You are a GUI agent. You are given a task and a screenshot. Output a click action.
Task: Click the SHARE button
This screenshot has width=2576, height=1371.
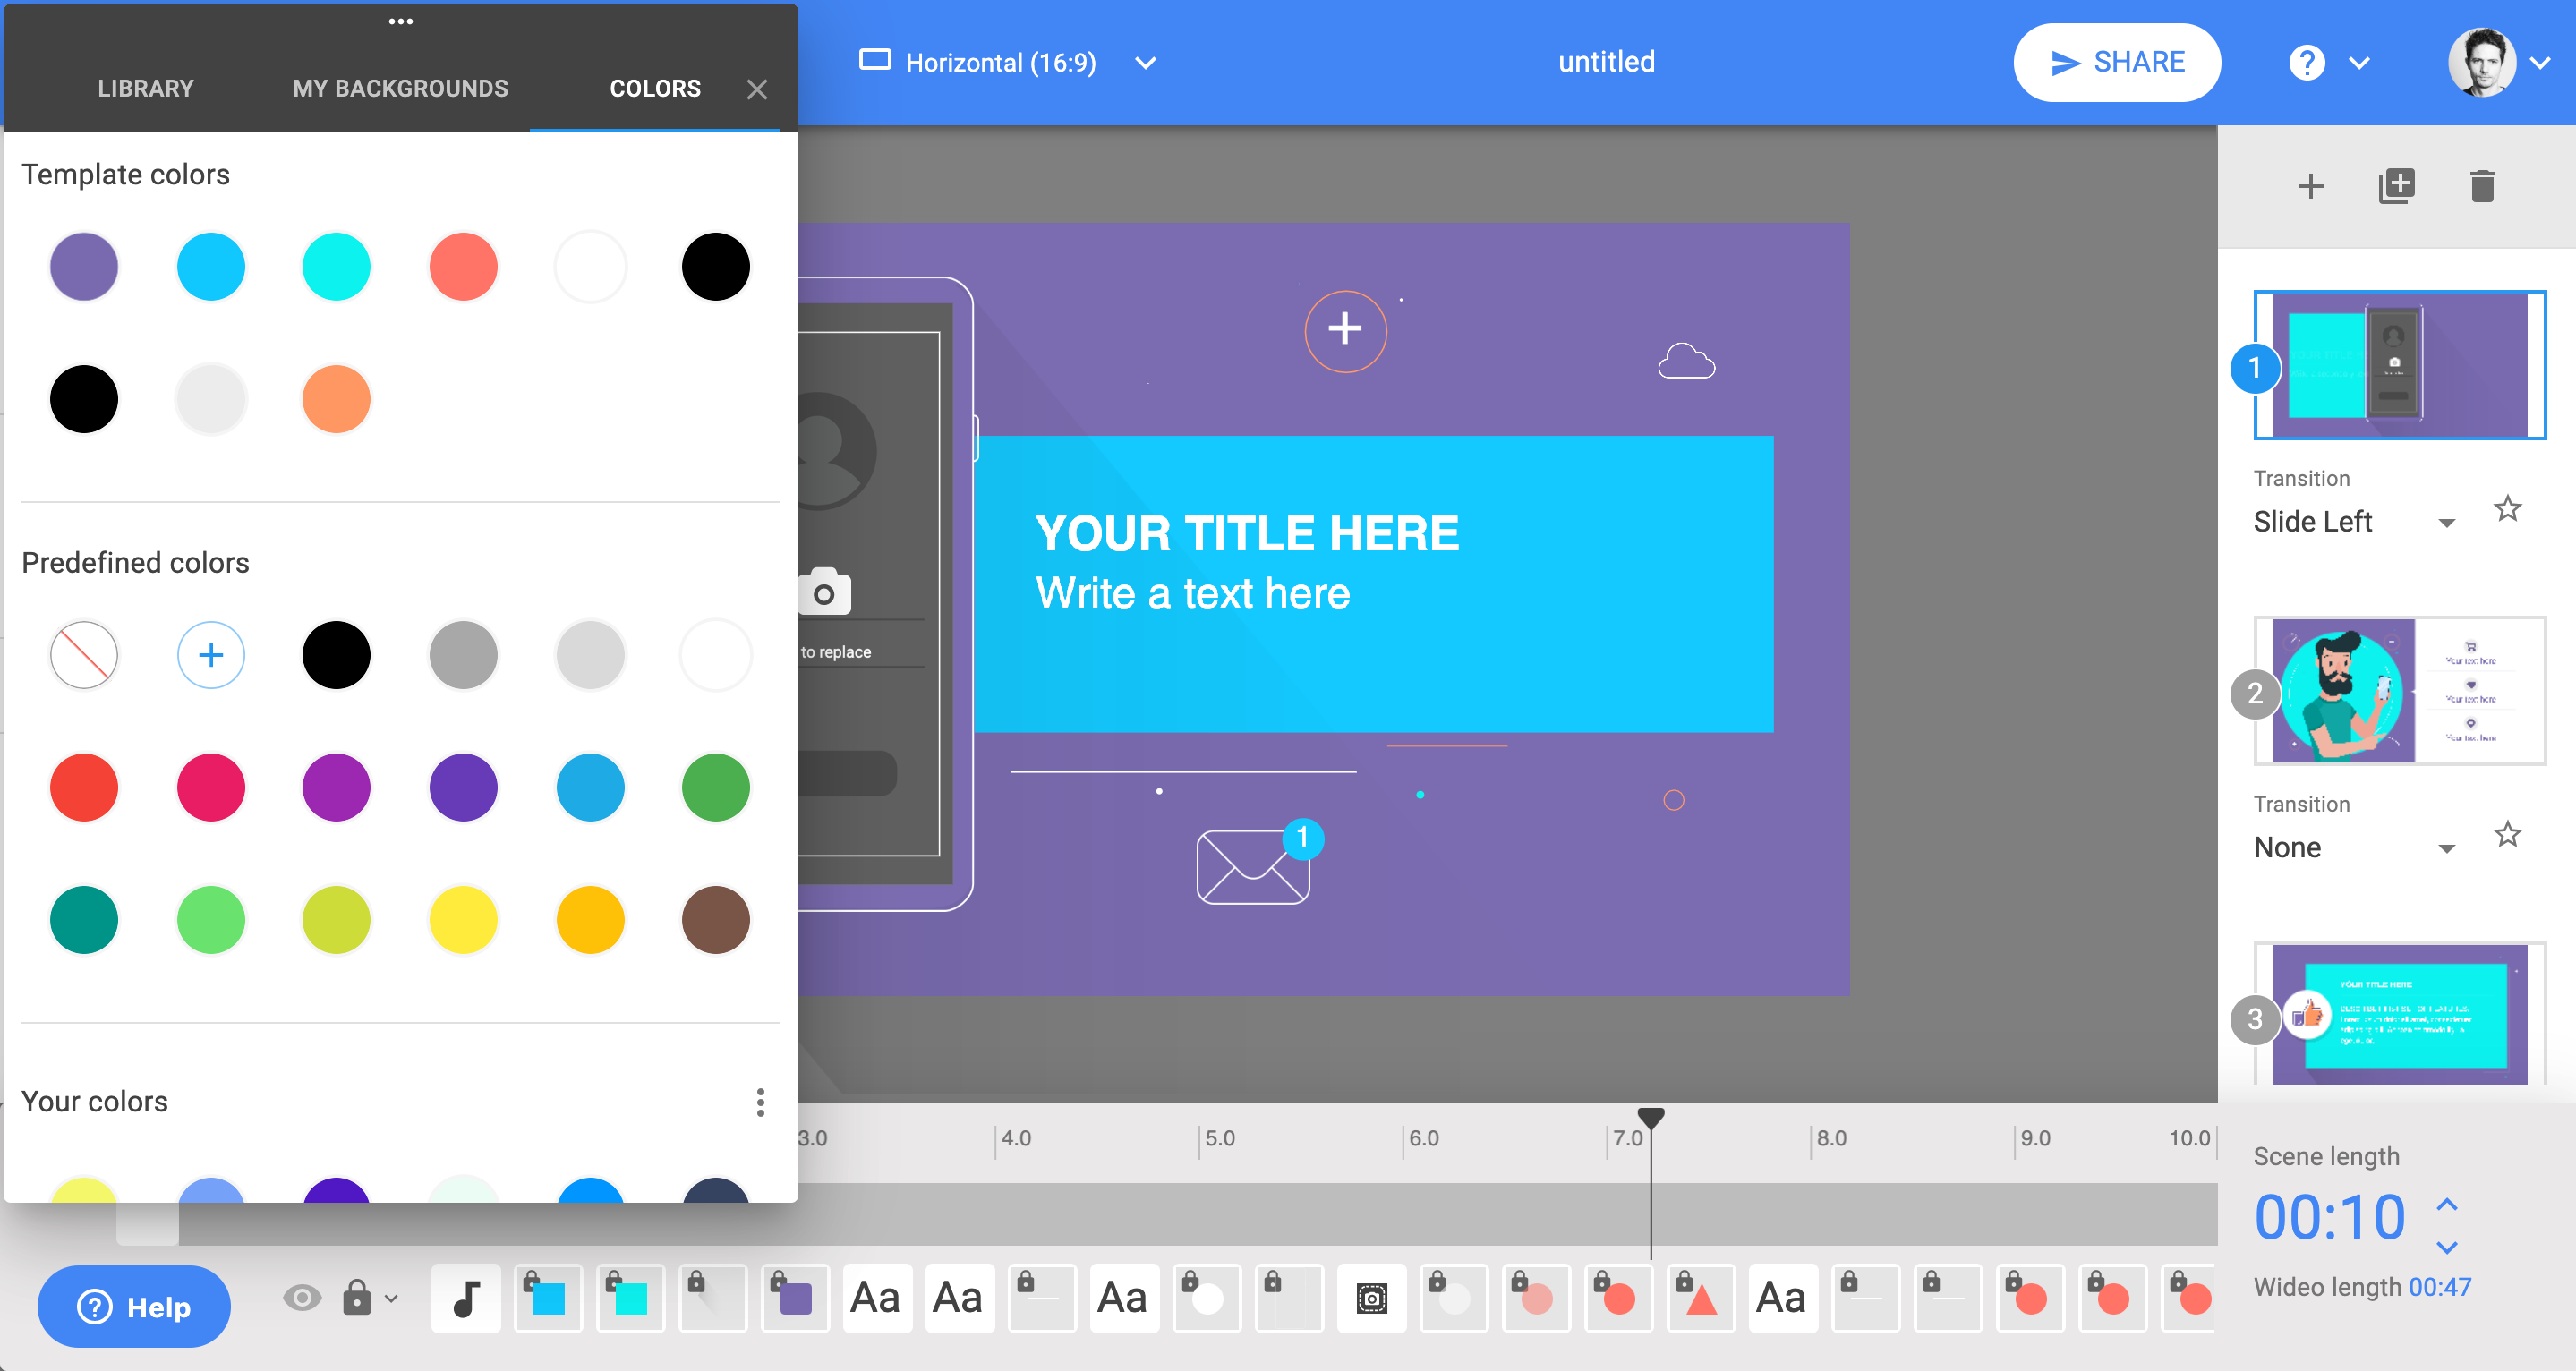click(x=2118, y=63)
